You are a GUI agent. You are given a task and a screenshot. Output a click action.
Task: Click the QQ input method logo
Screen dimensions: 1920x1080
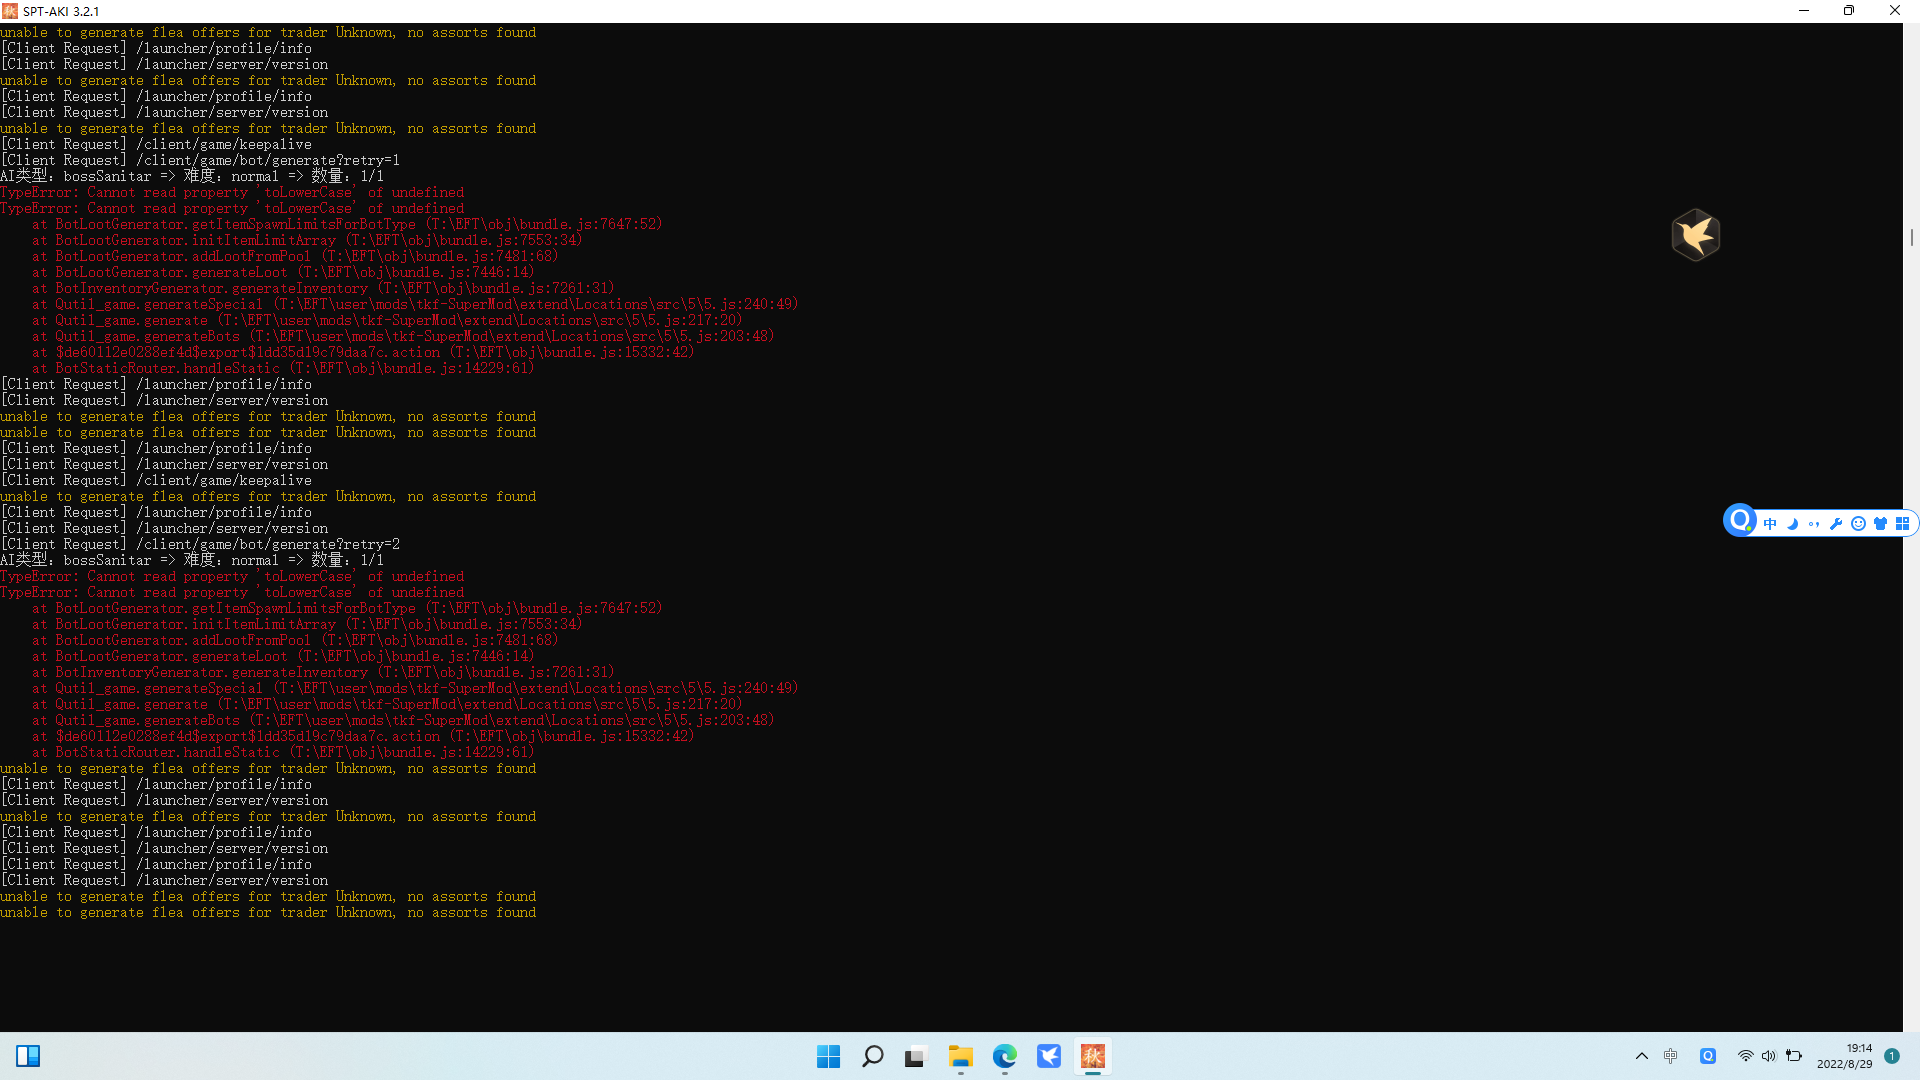1740,520
